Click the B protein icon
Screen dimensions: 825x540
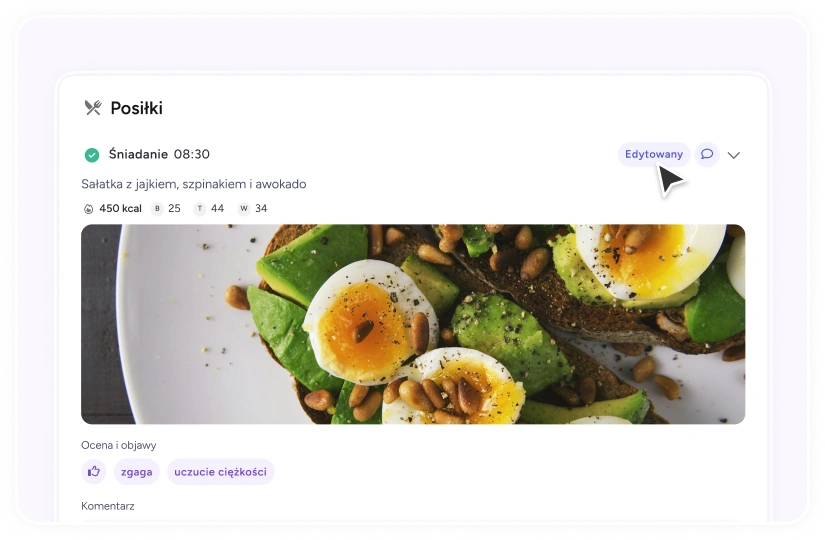(157, 208)
